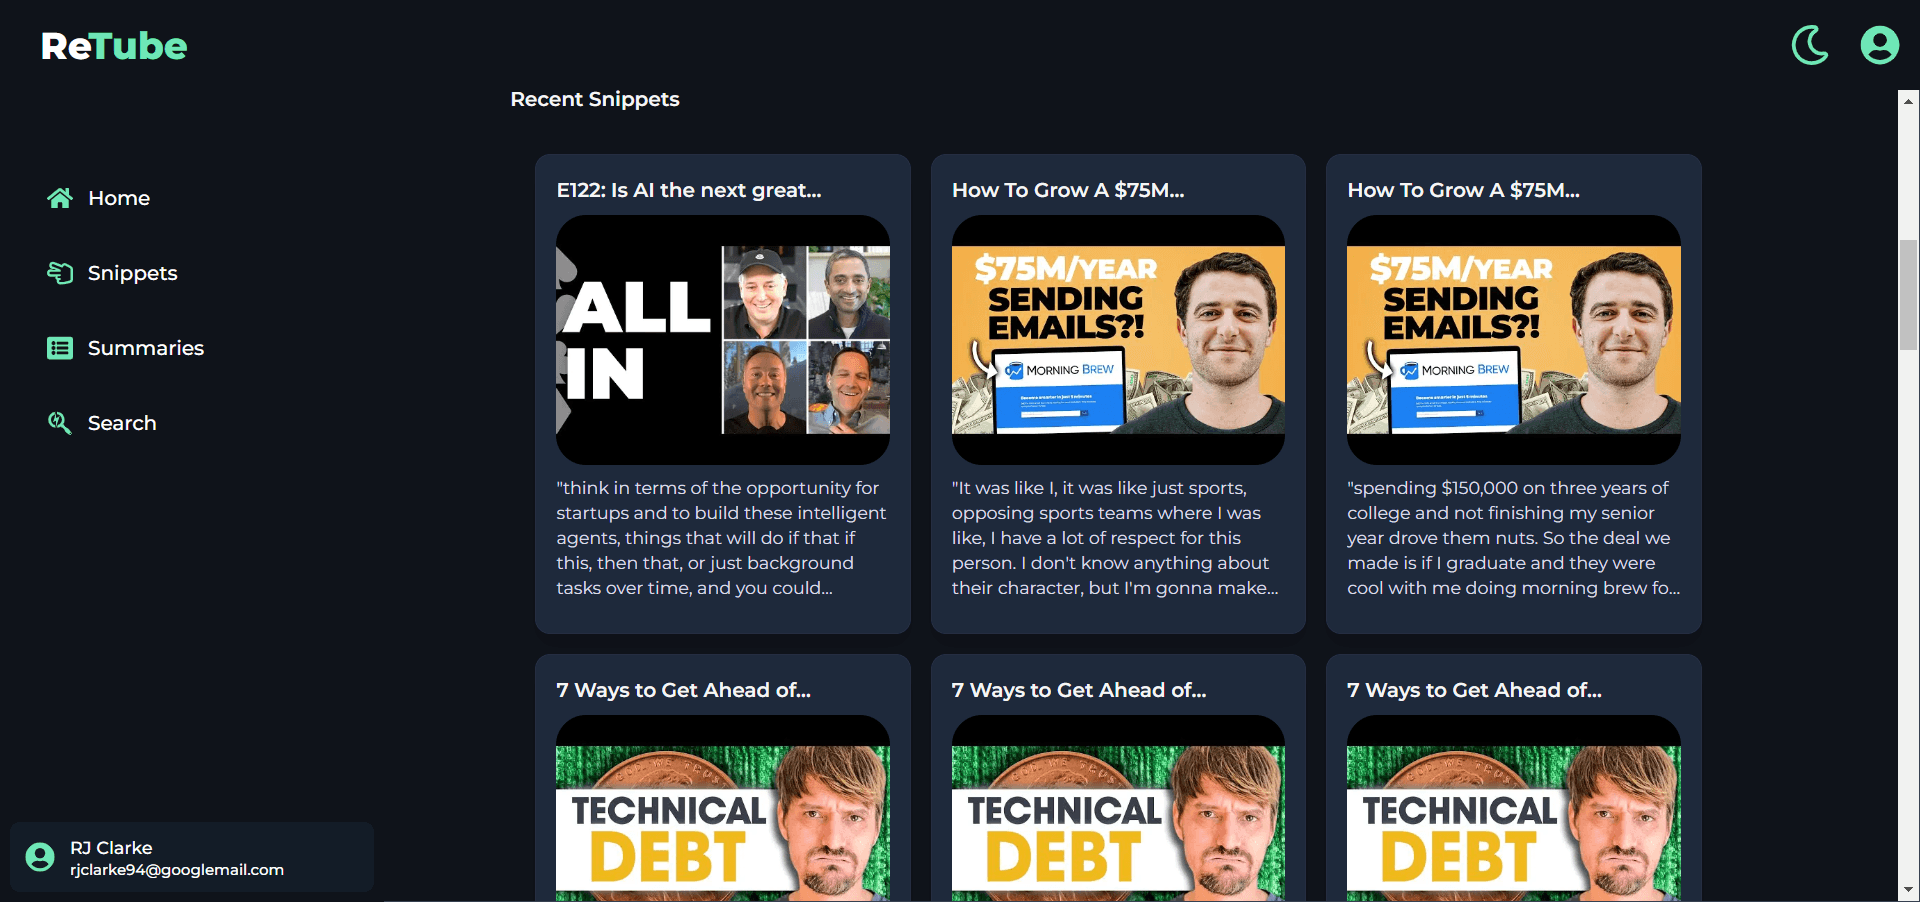Select the Search label in the sidebar
This screenshot has width=1920, height=902.
click(x=122, y=423)
